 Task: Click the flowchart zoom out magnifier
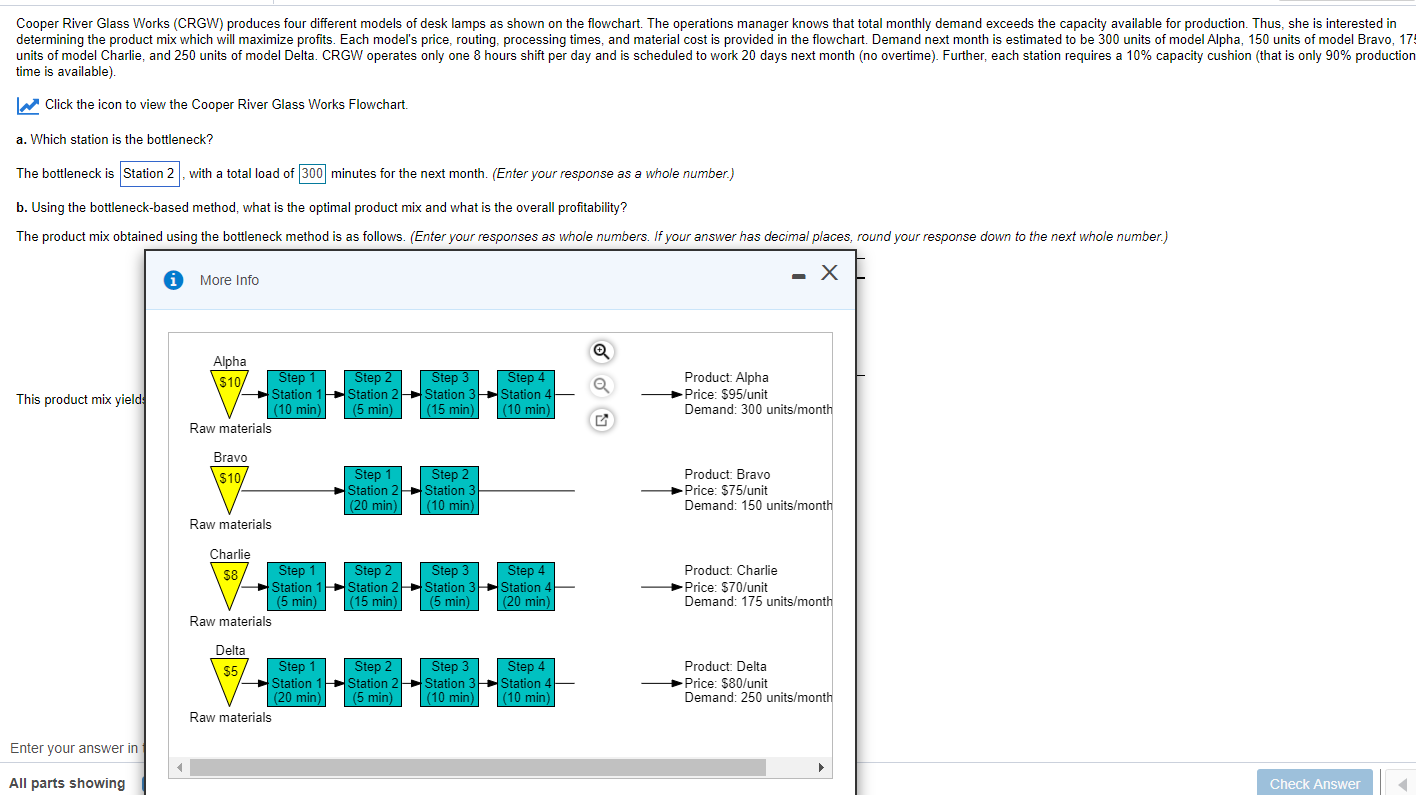[x=600, y=386]
